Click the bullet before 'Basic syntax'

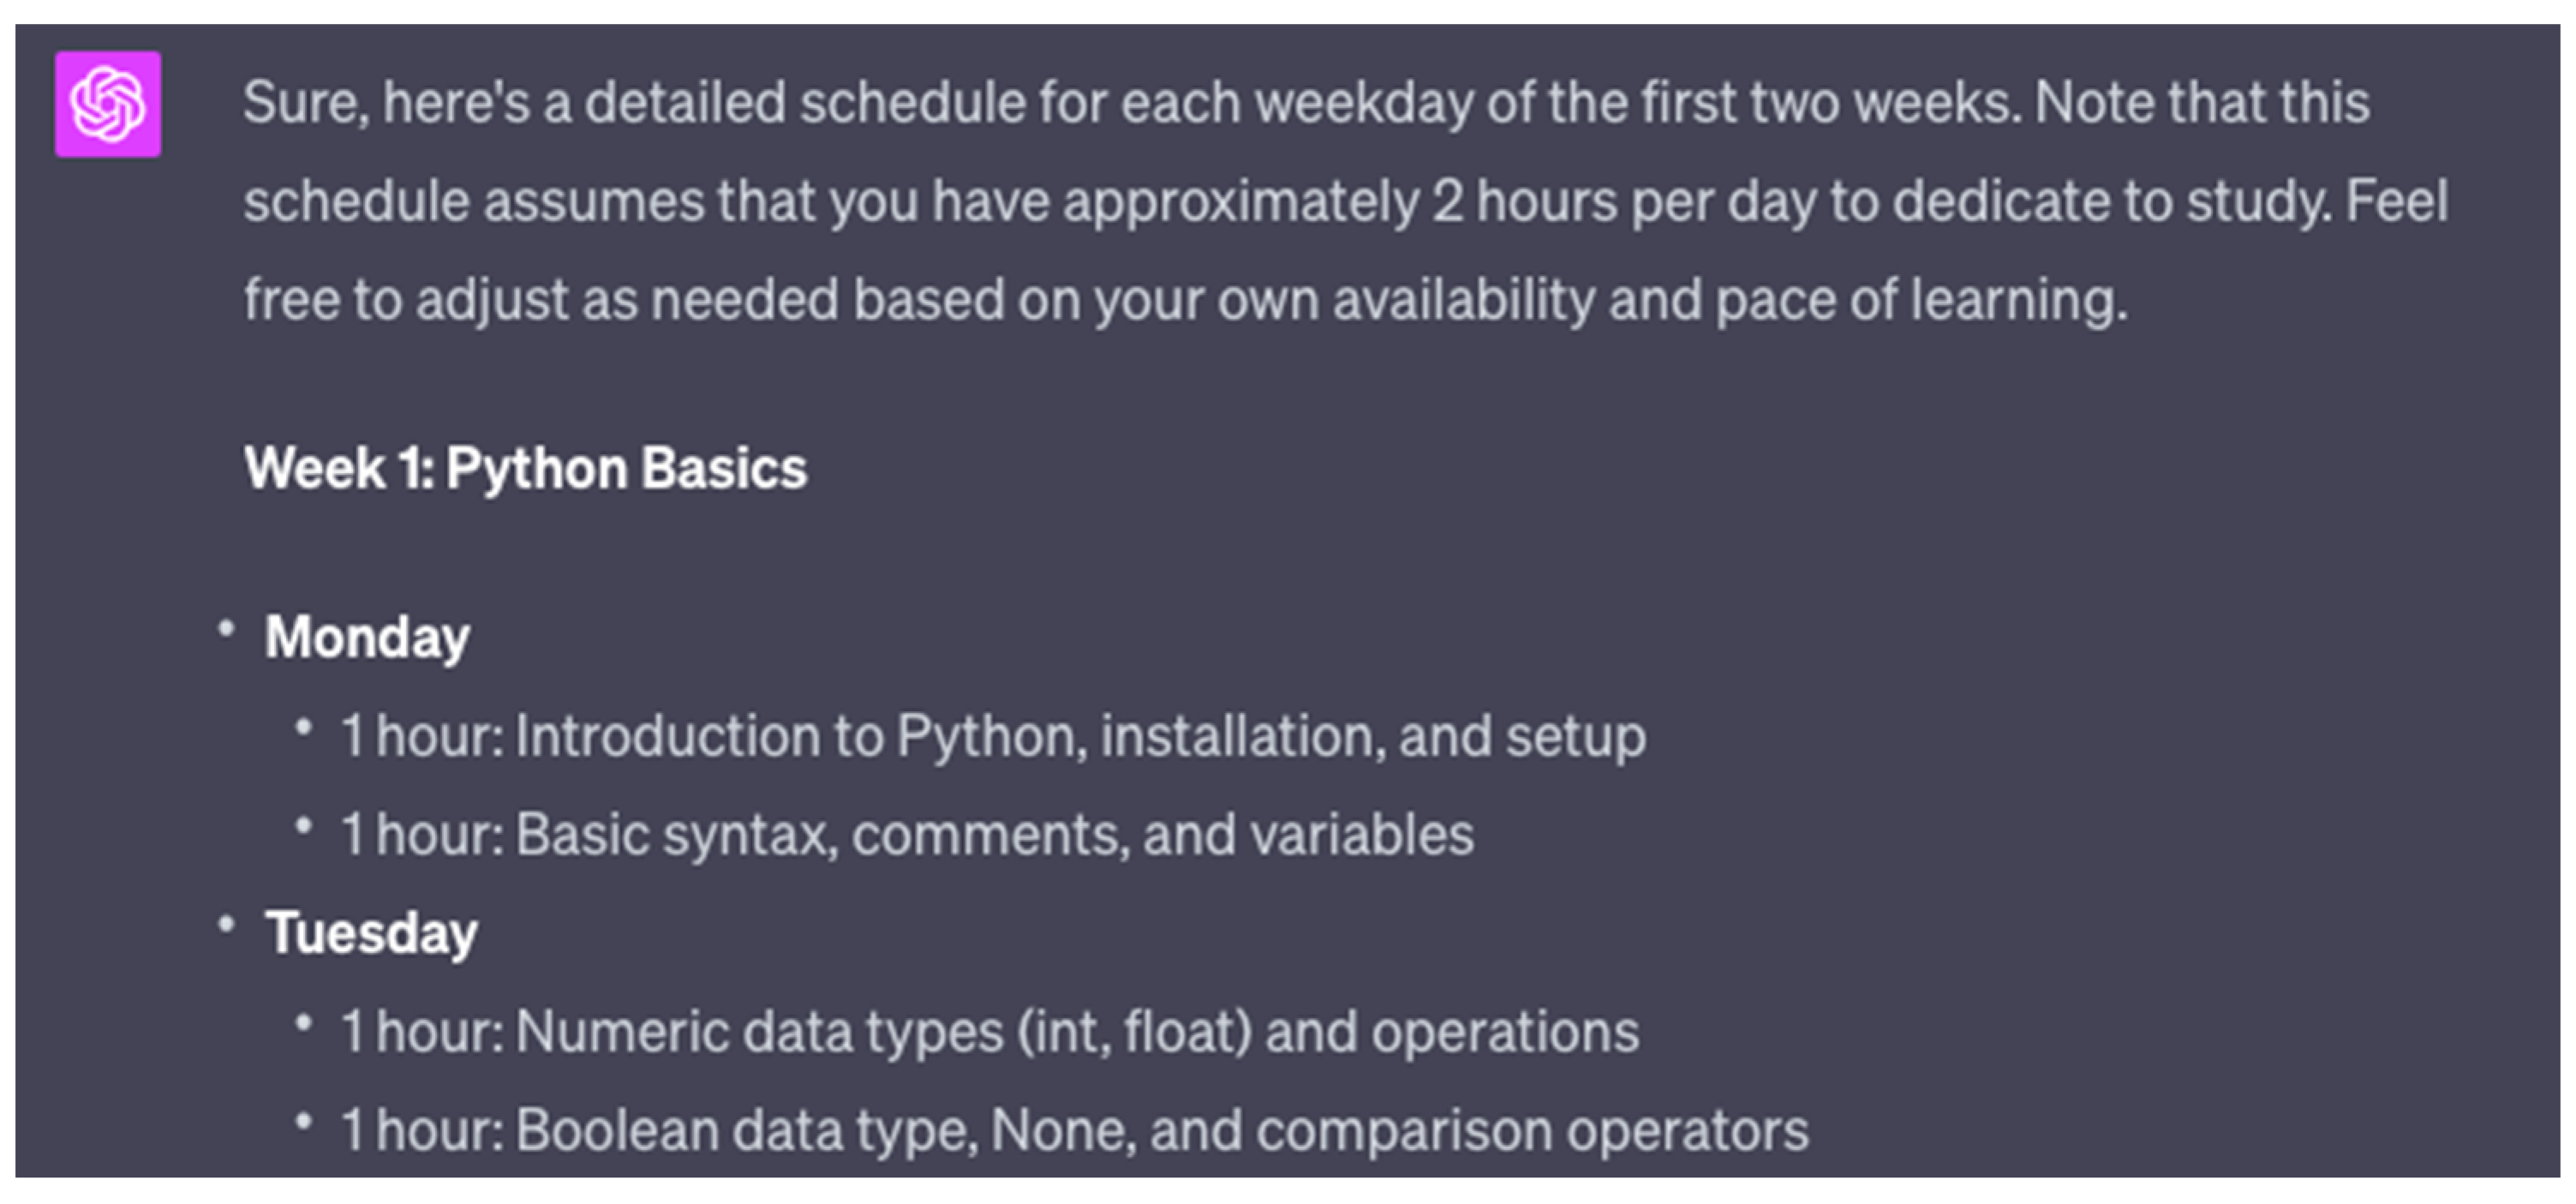[x=304, y=826]
